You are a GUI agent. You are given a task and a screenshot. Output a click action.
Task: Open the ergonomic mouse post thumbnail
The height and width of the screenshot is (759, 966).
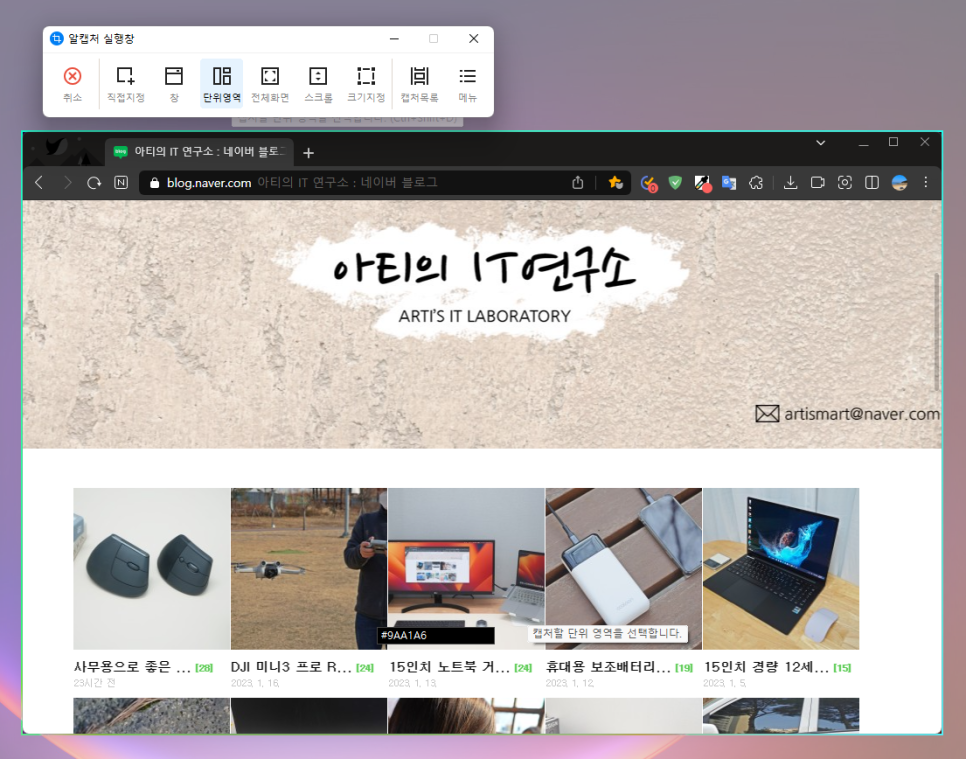click(152, 569)
